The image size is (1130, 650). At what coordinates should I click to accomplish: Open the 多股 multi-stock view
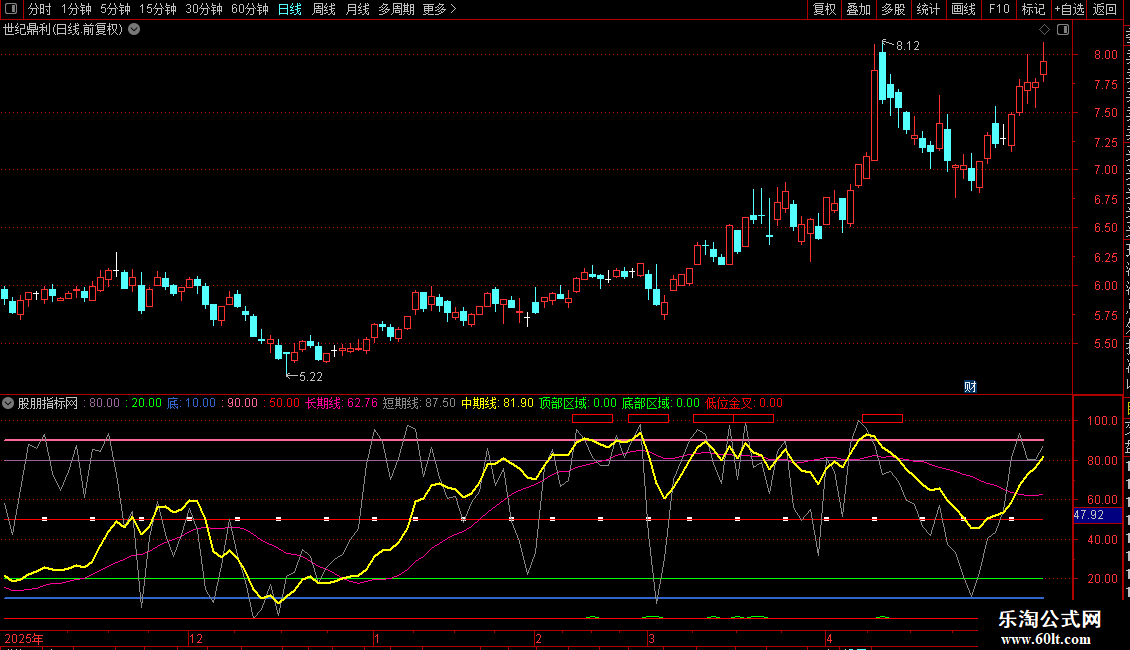coord(893,9)
